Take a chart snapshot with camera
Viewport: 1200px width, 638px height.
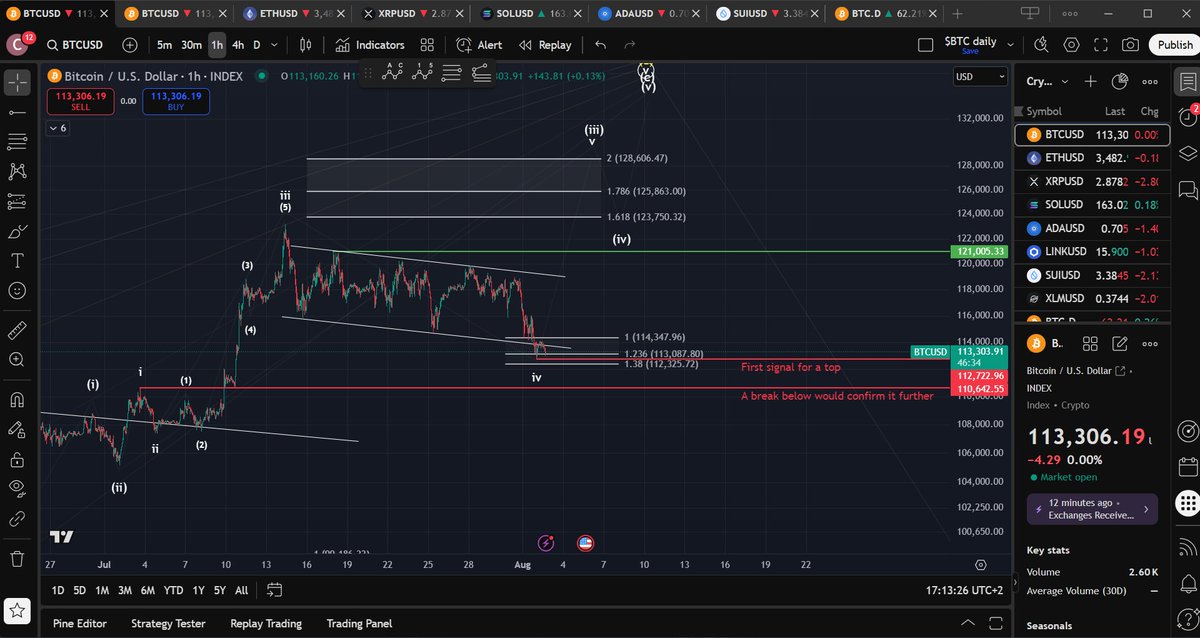point(1130,45)
